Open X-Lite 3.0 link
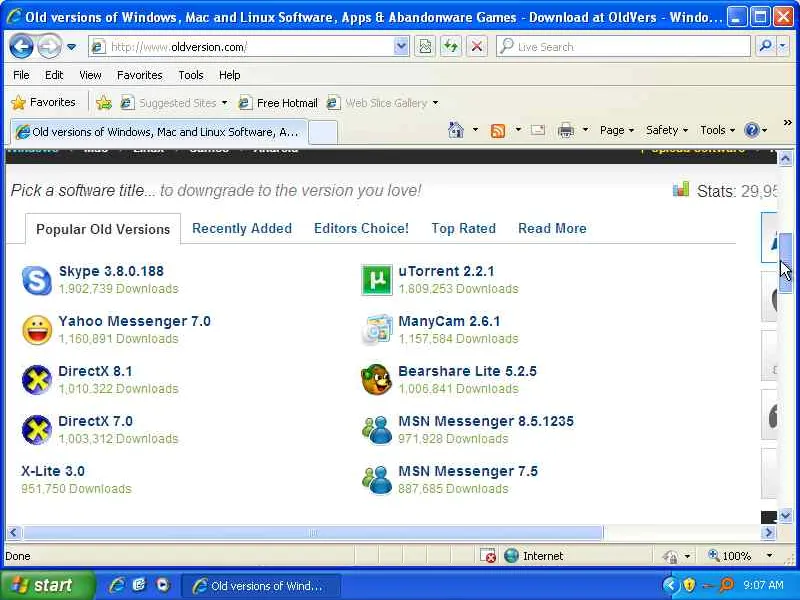This screenshot has width=800, height=600. click(x=53, y=471)
